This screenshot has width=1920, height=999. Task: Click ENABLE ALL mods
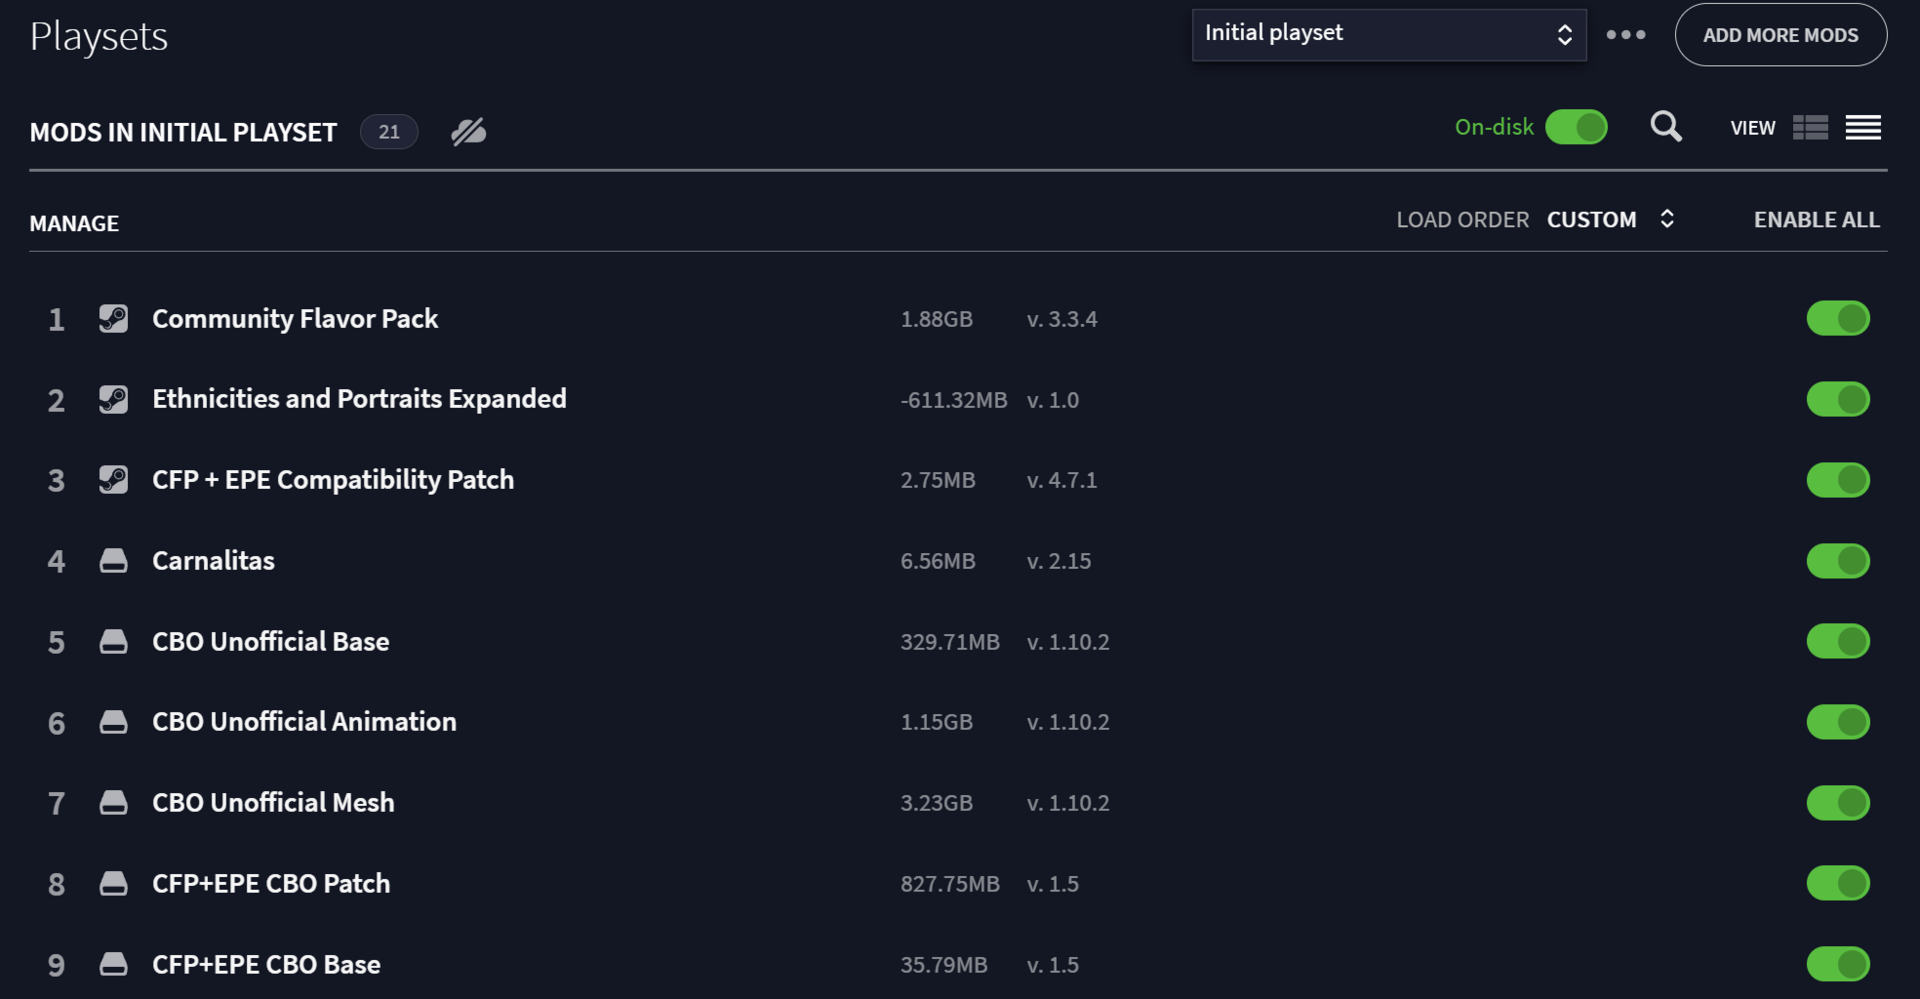click(x=1817, y=220)
